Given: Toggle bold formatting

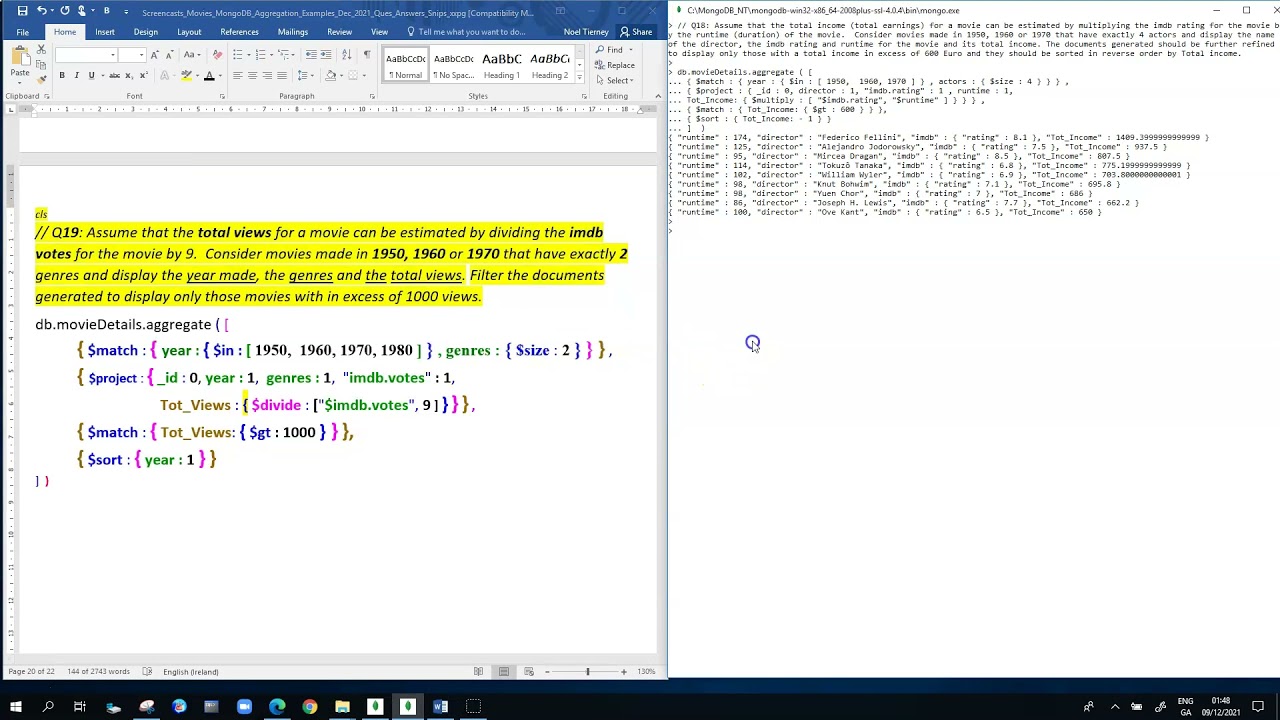Looking at the screenshot, I should pyautogui.click(x=62, y=76).
